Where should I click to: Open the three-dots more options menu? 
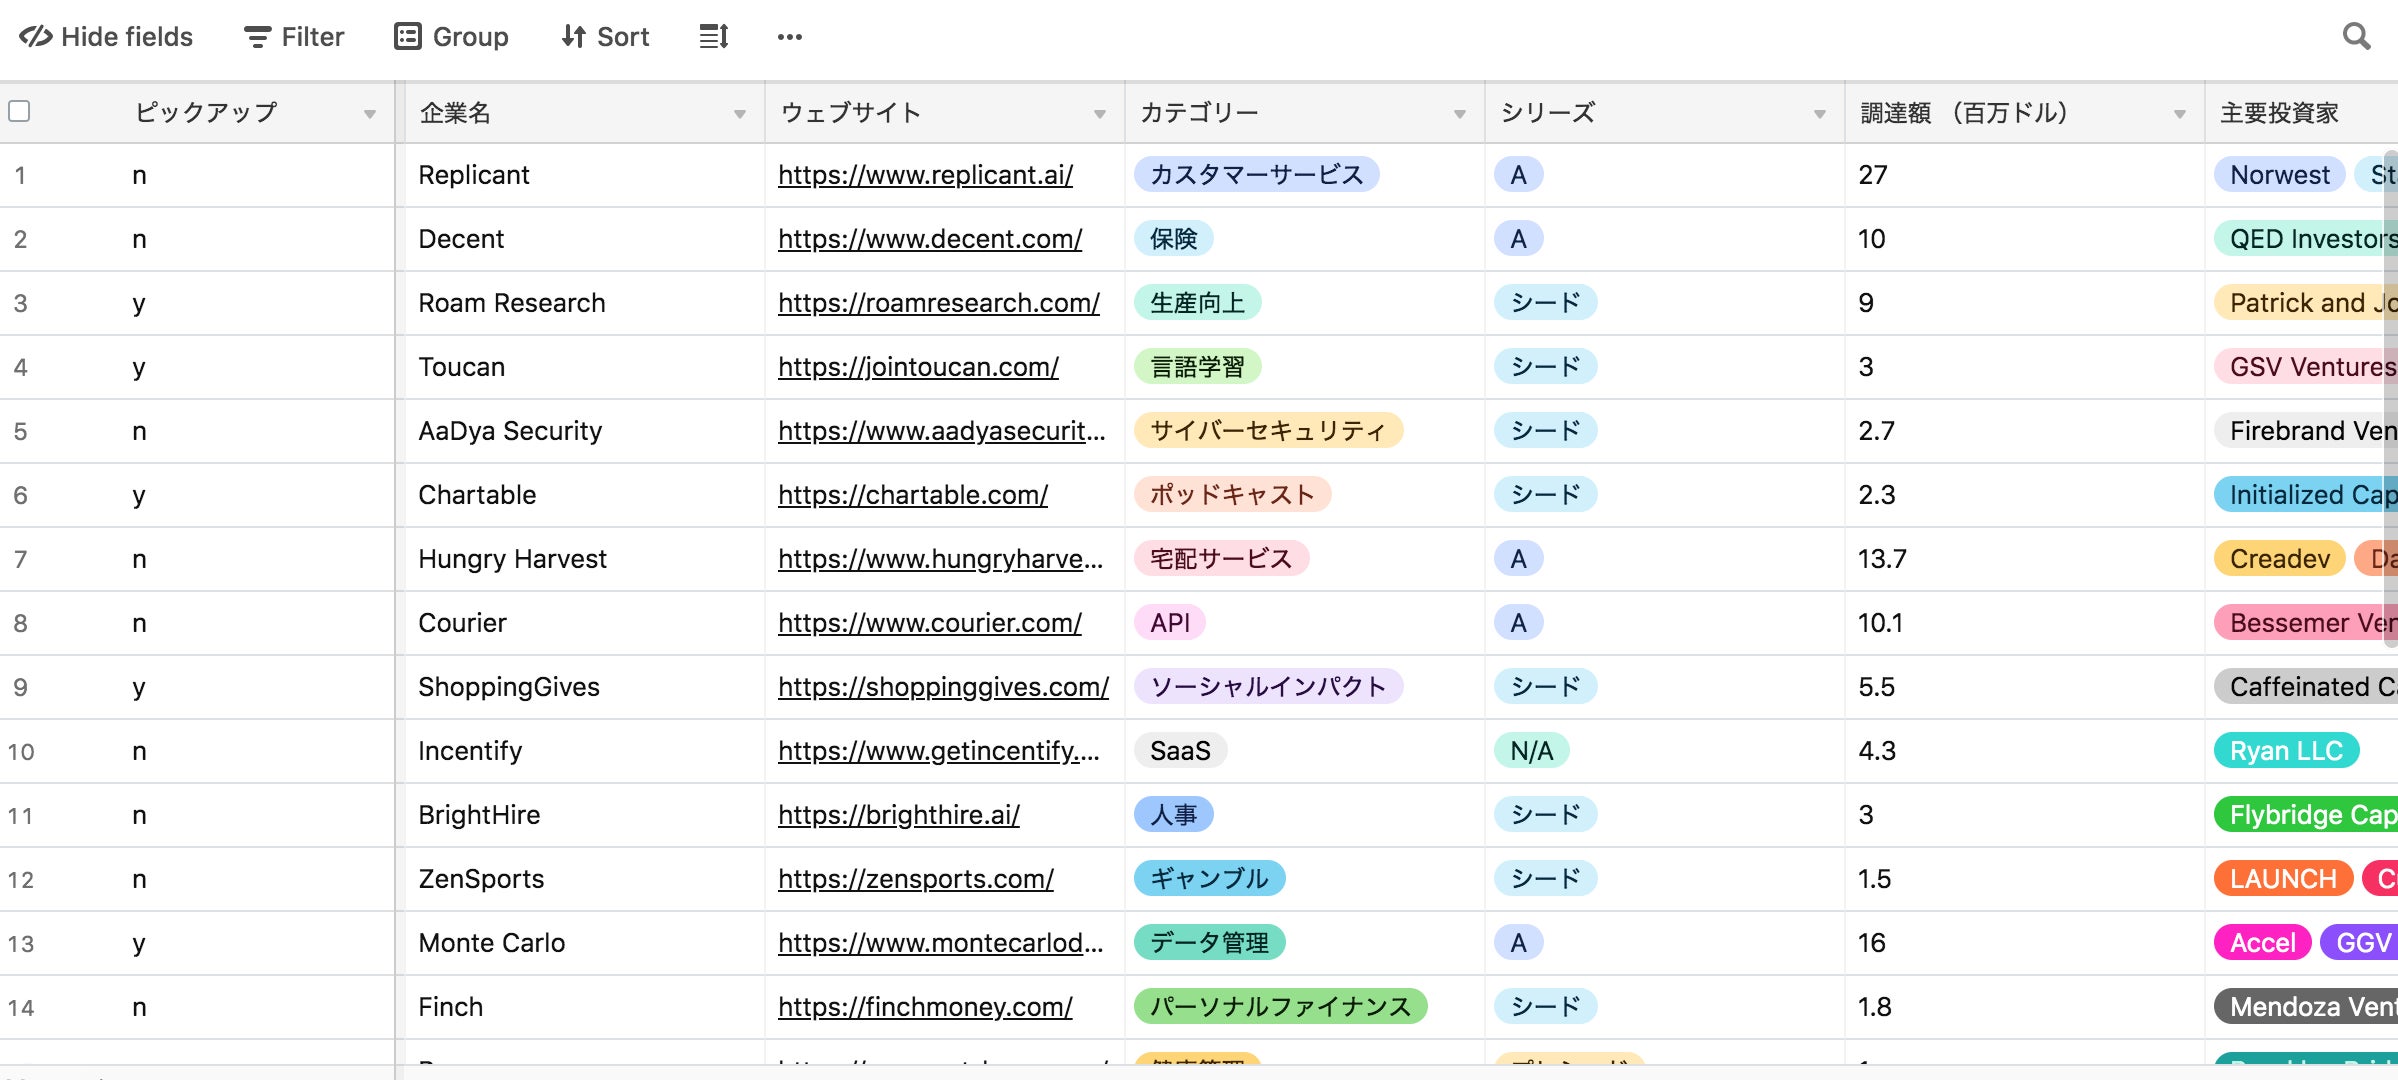click(789, 37)
